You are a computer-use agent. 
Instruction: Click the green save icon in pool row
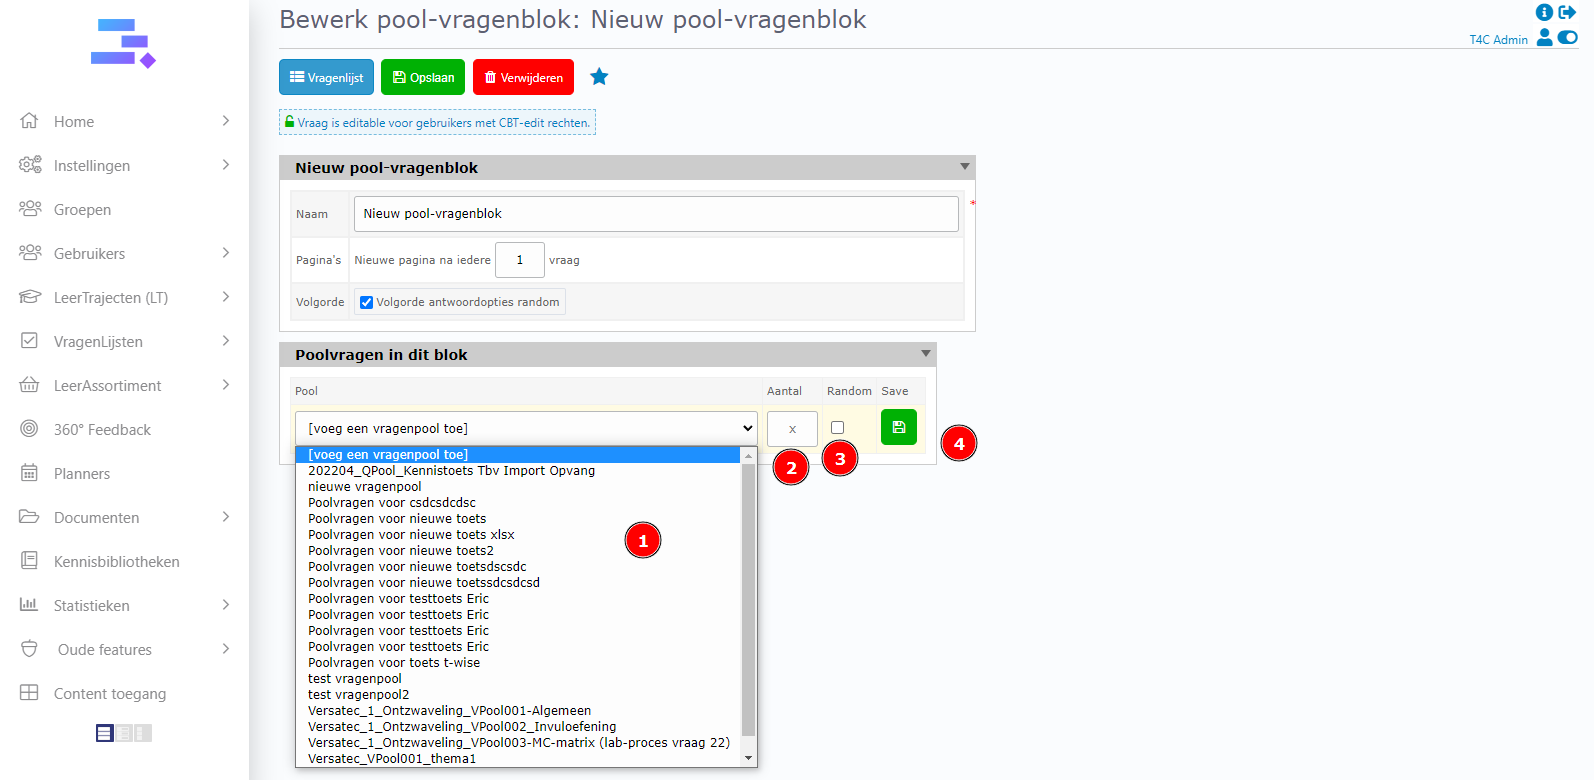click(x=898, y=427)
